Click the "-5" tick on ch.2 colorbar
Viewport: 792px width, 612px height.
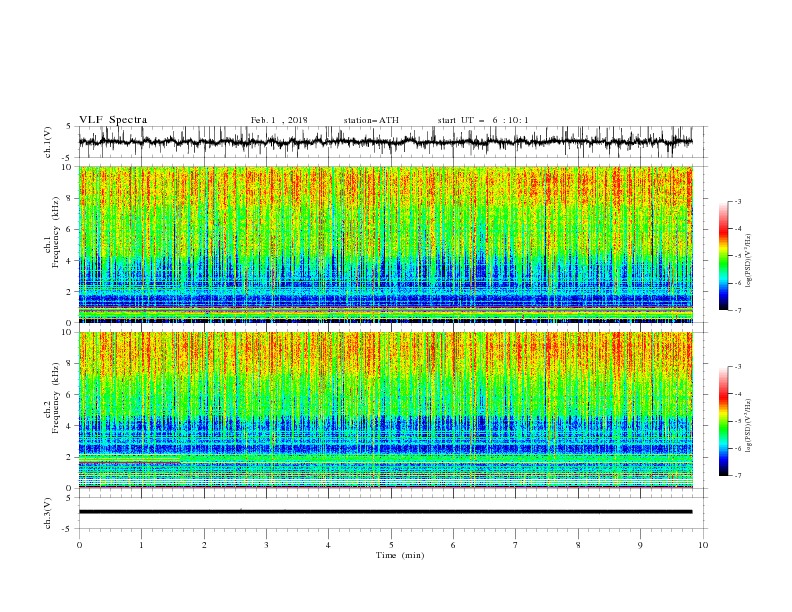(x=737, y=421)
